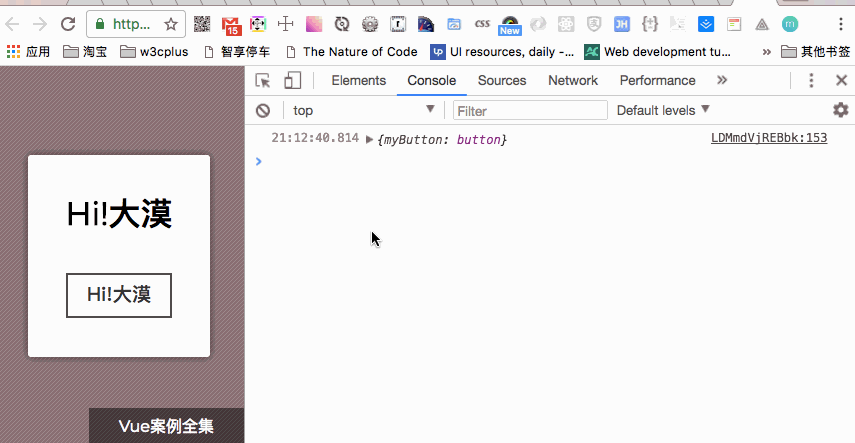This screenshot has height=443, width=855.
Task: Open Chrome's three-dot main menu
Action: [841, 24]
